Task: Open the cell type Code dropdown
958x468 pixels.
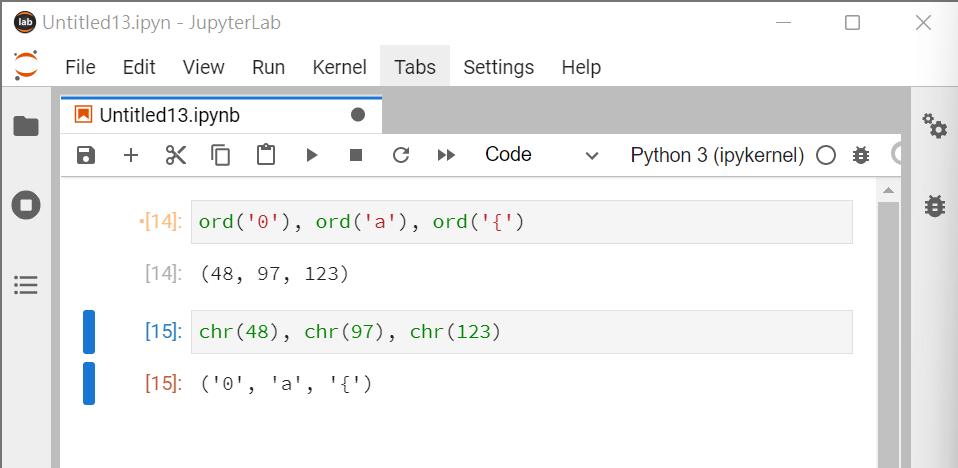Action: (541, 155)
